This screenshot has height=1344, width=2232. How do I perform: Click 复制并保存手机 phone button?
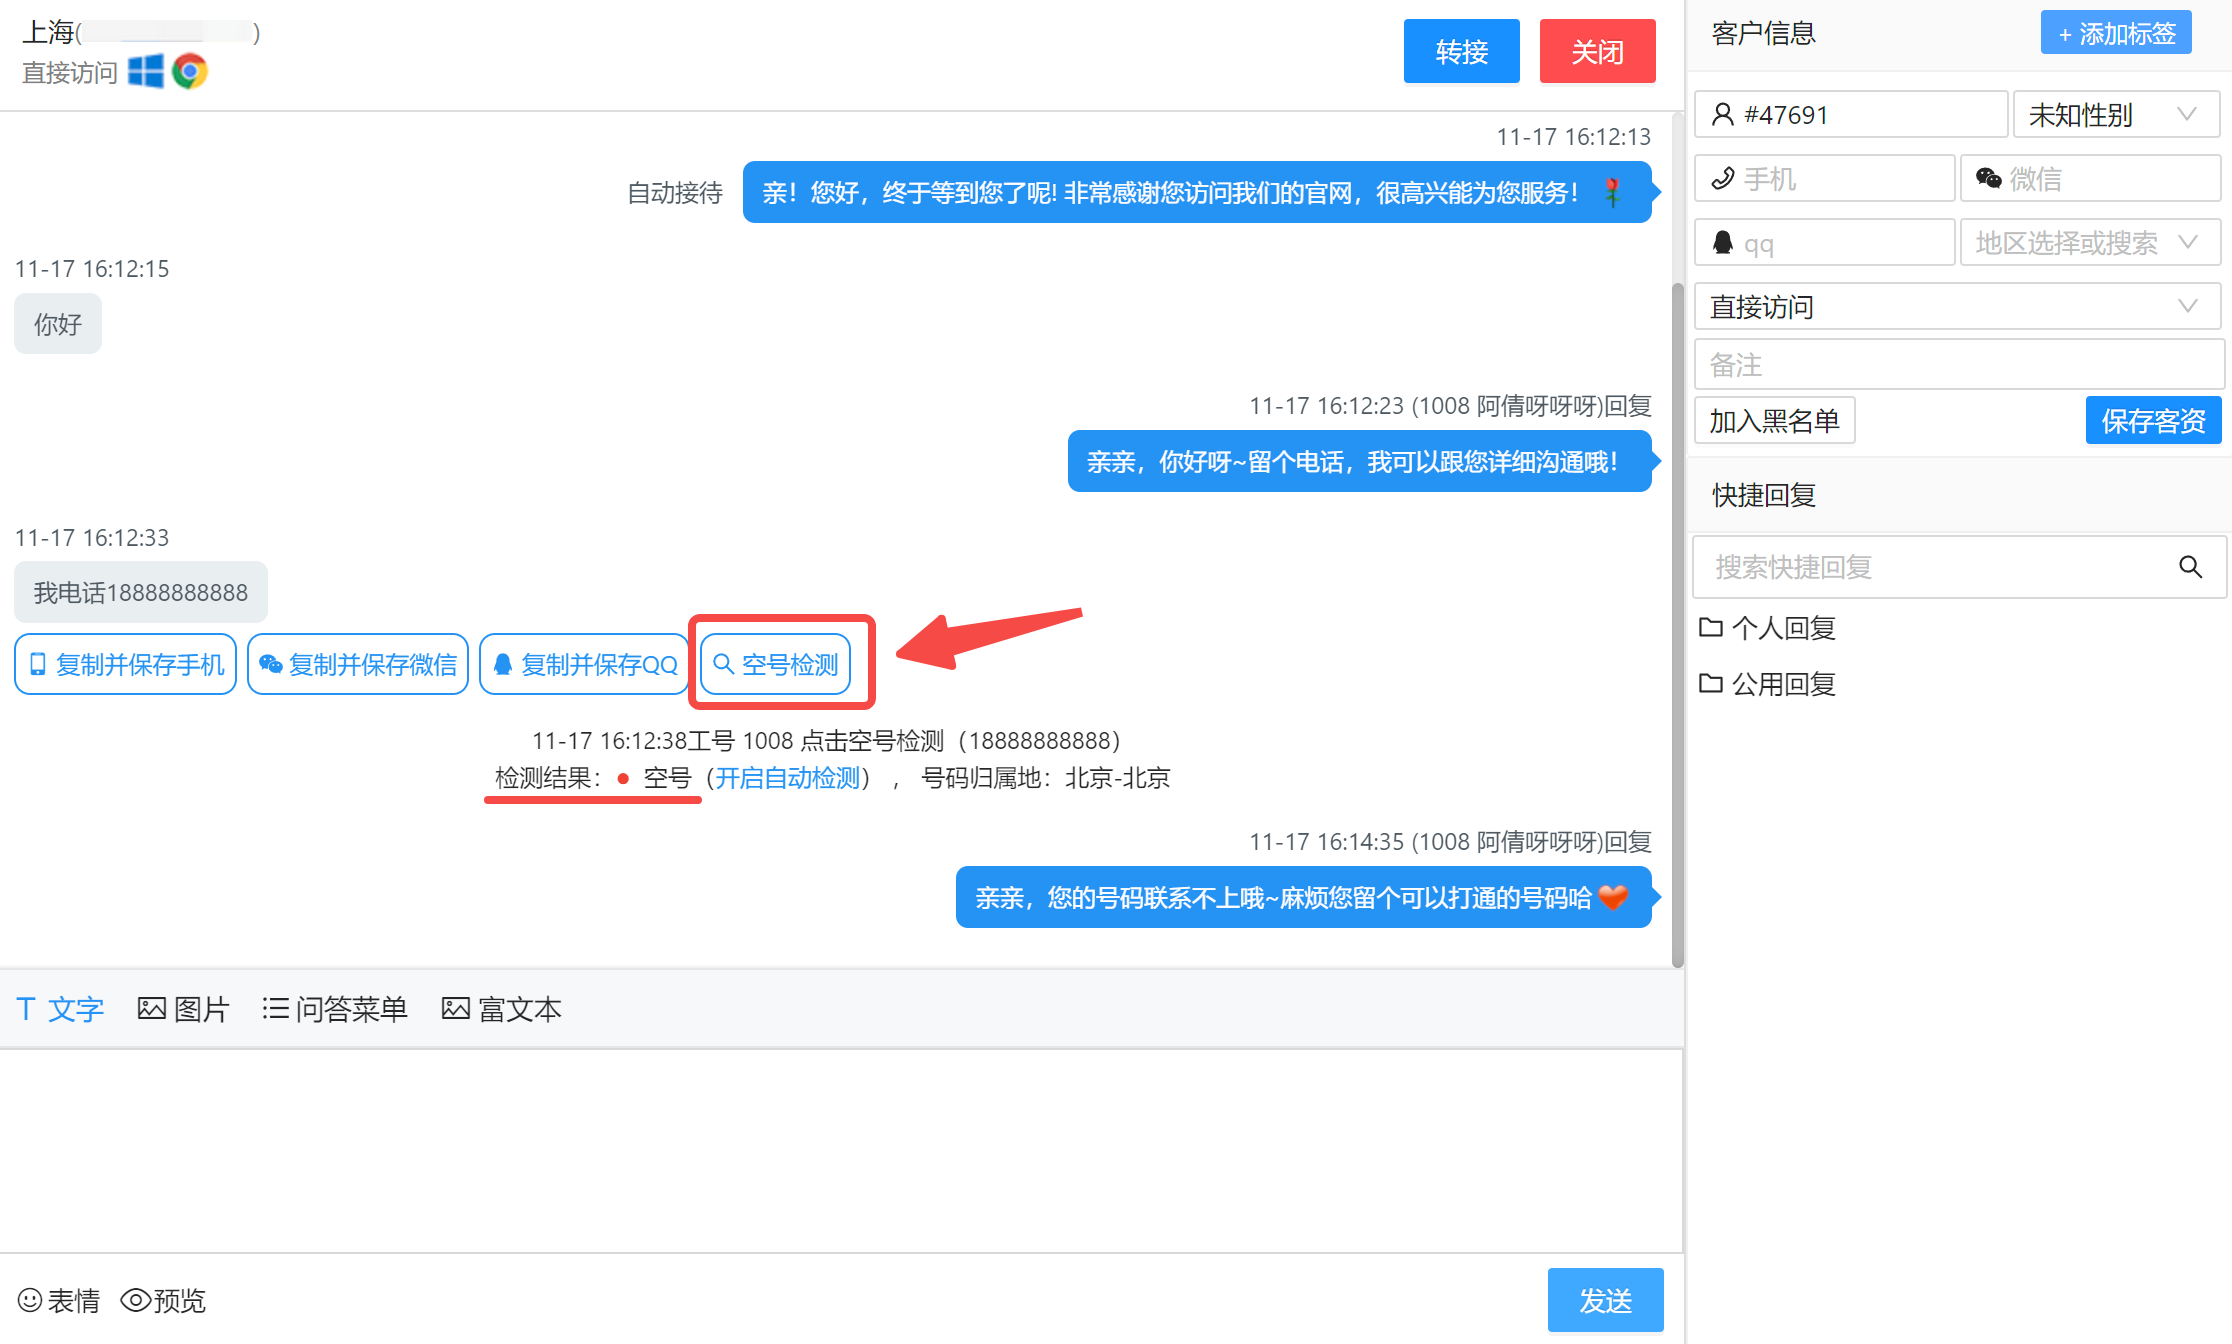pyautogui.click(x=126, y=664)
